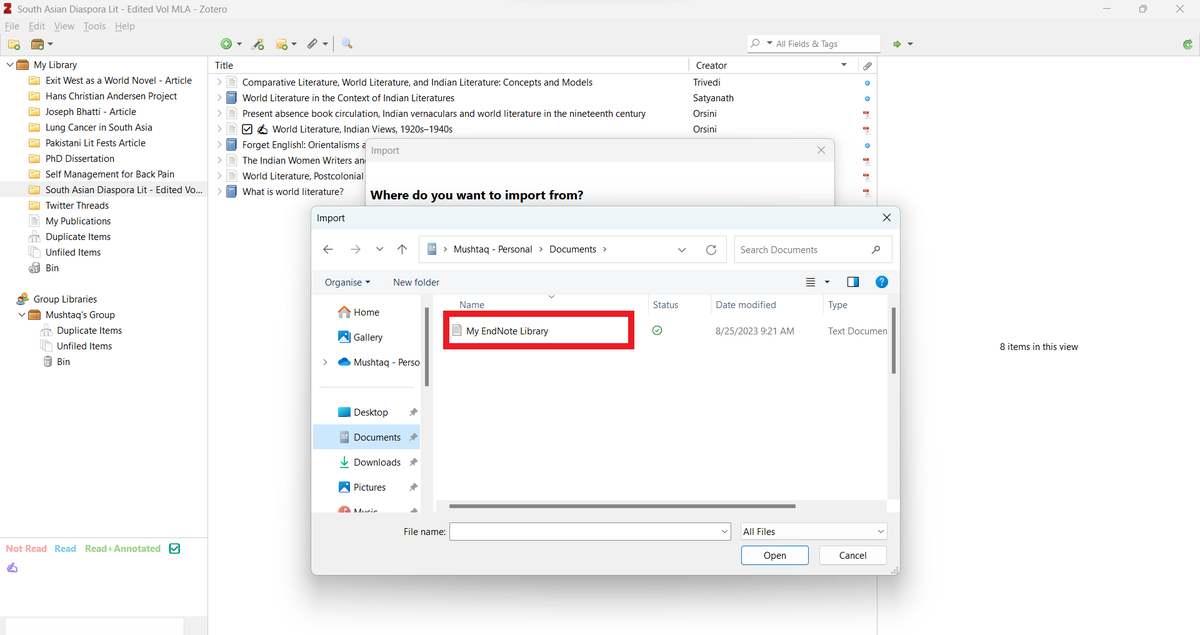Click Add Item by Identifier wand icon

click(259, 44)
